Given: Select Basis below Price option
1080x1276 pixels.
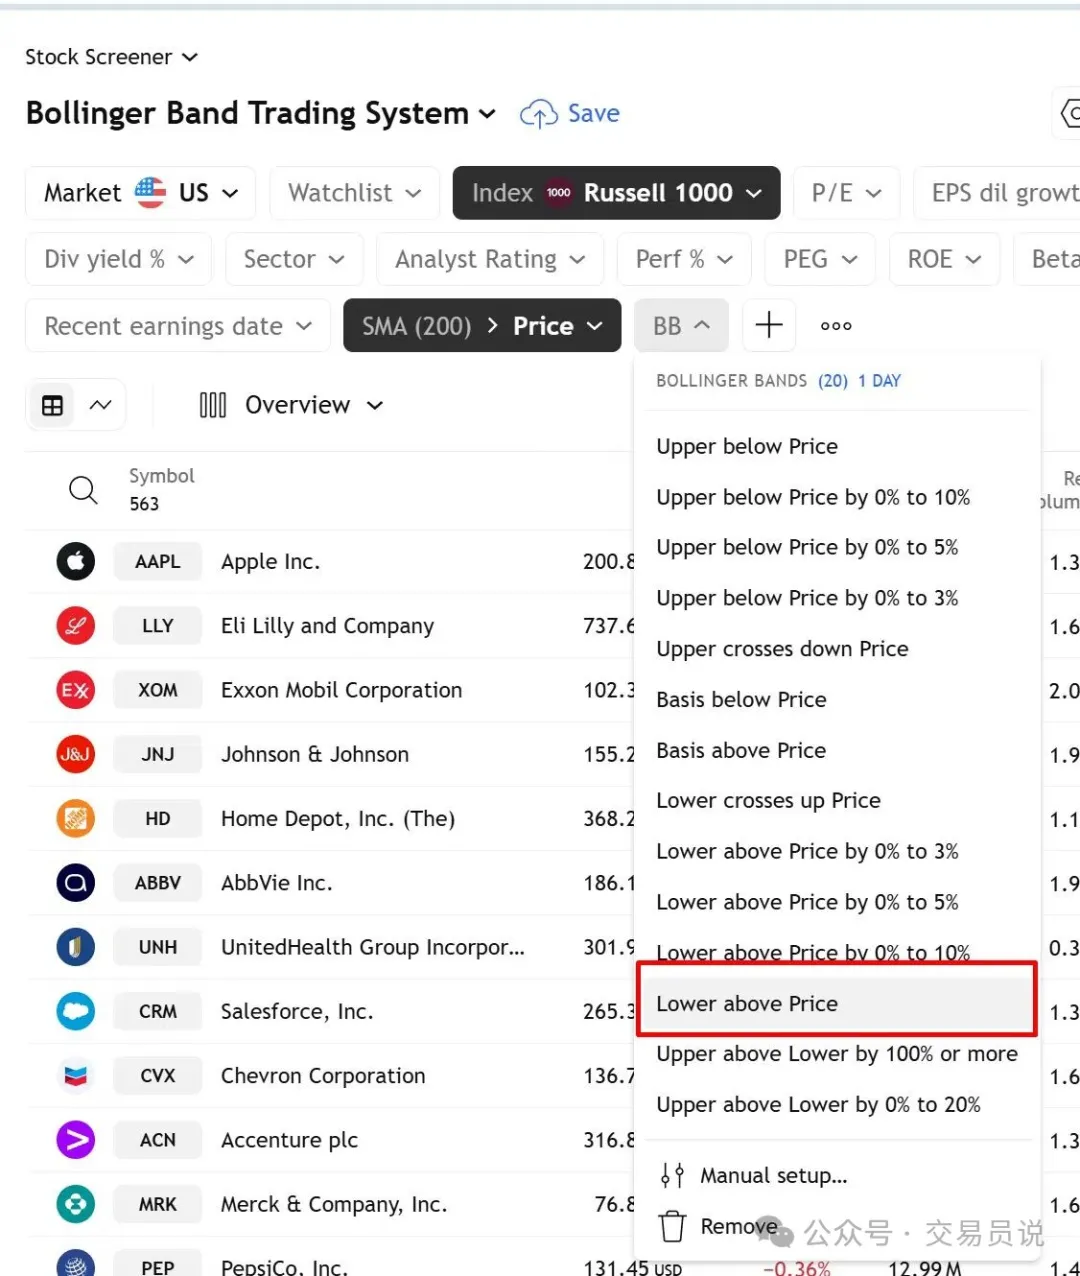Looking at the screenshot, I should pos(741,699).
